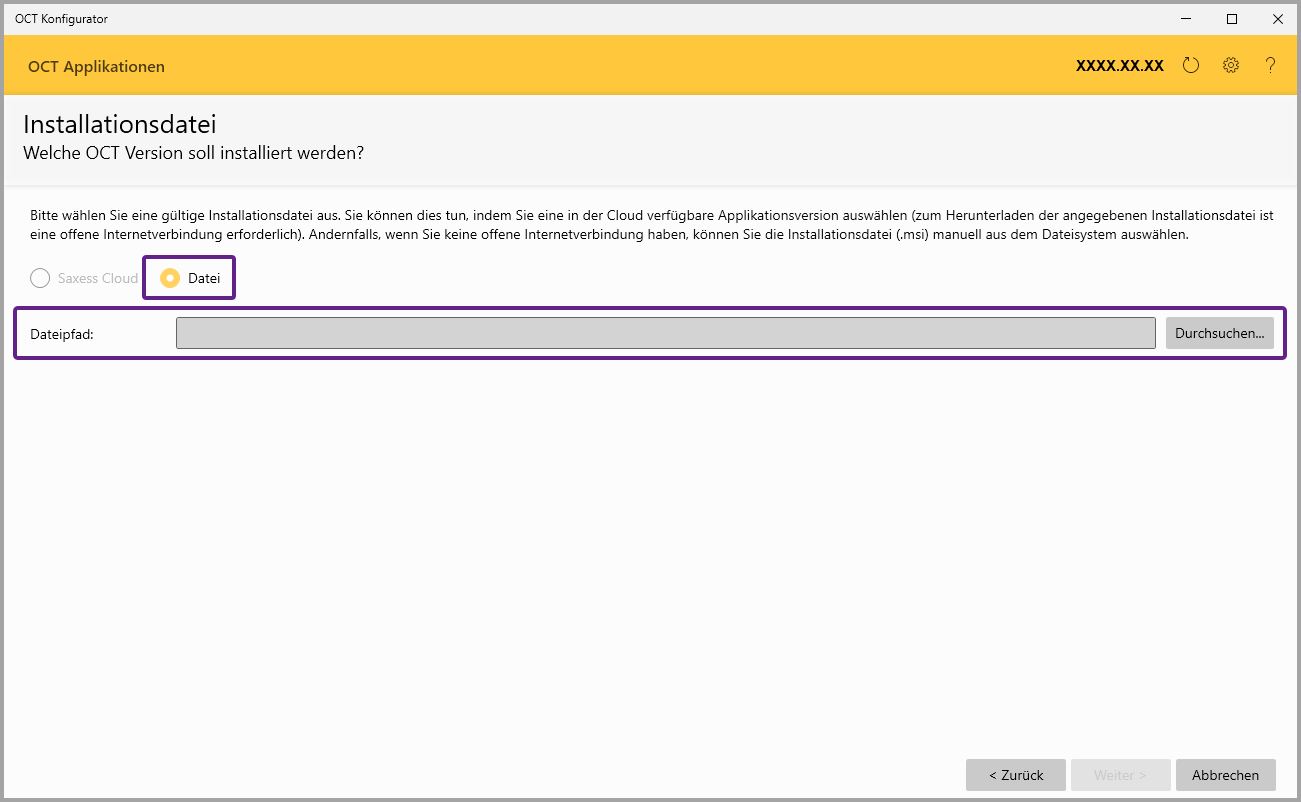Click the OCT Konfigurator title bar text
Screen dimensions: 1301x802
61,18
